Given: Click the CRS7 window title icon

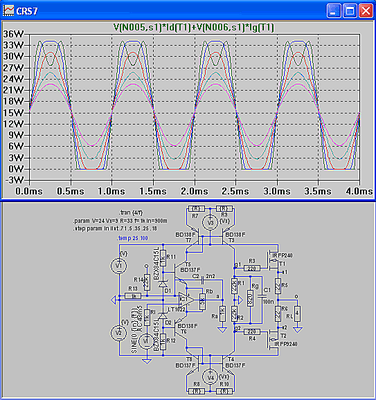Looking at the screenshot, I should pyautogui.click(x=8, y=11).
